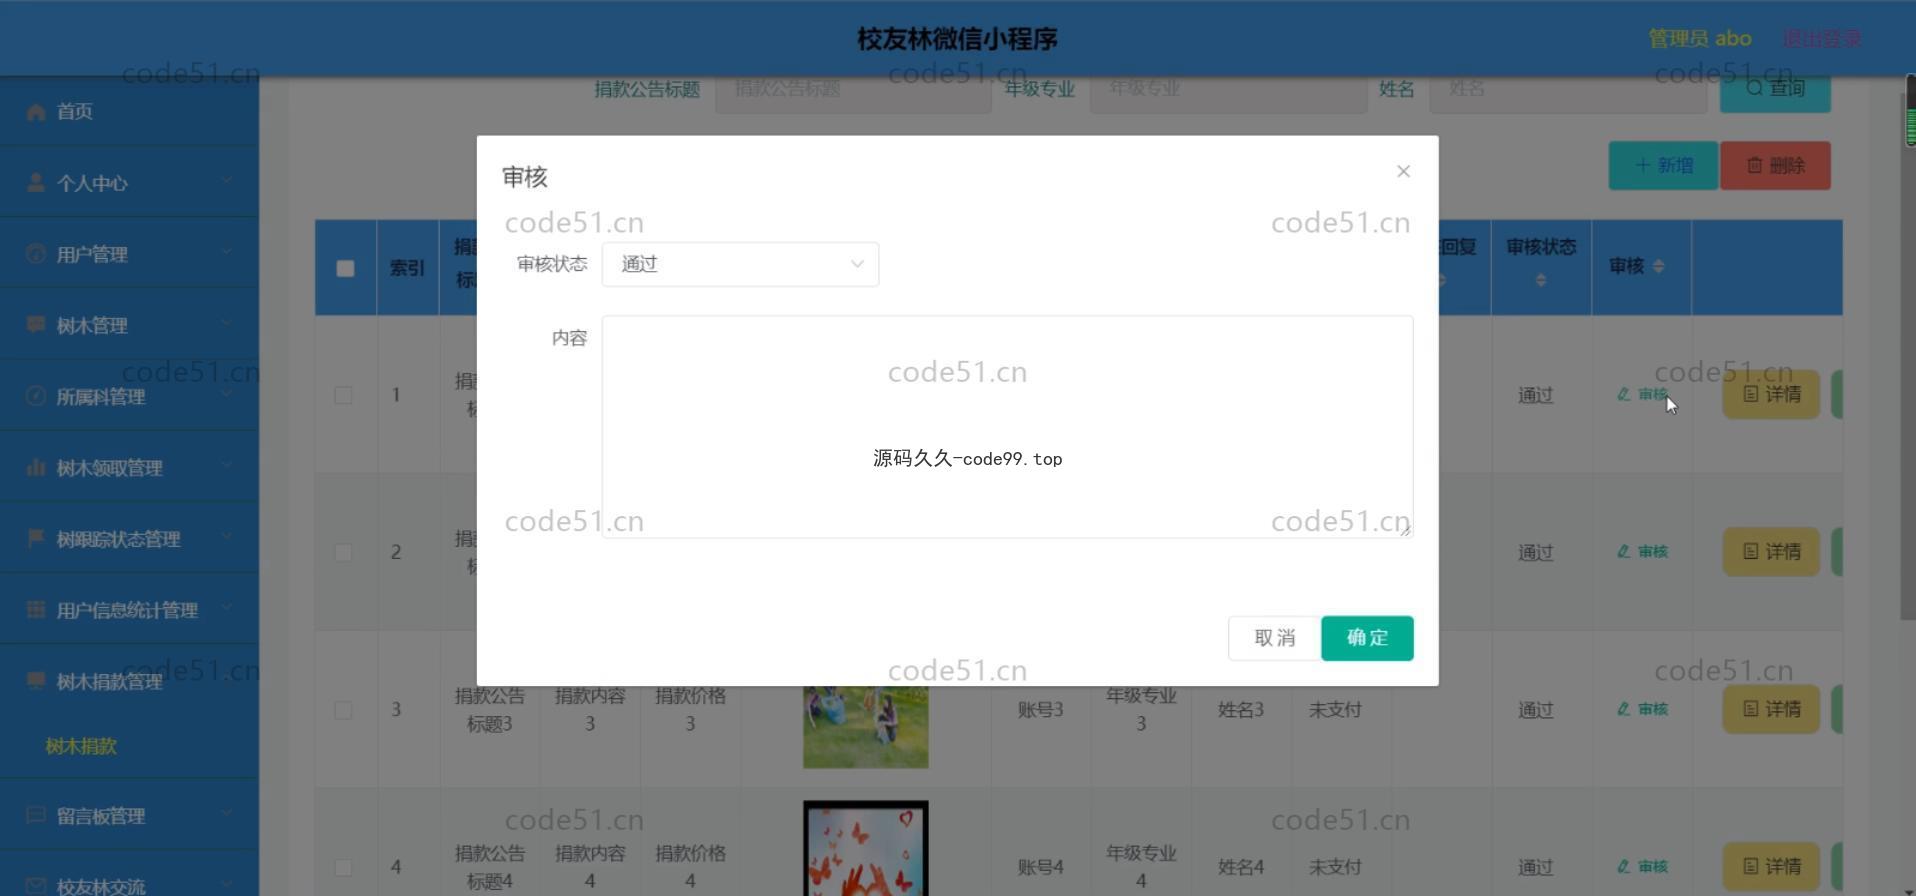Click the 捐款公告标题 search field
Image resolution: width=1916 pixels, height=896 pixels.
[x=853, y=94]
